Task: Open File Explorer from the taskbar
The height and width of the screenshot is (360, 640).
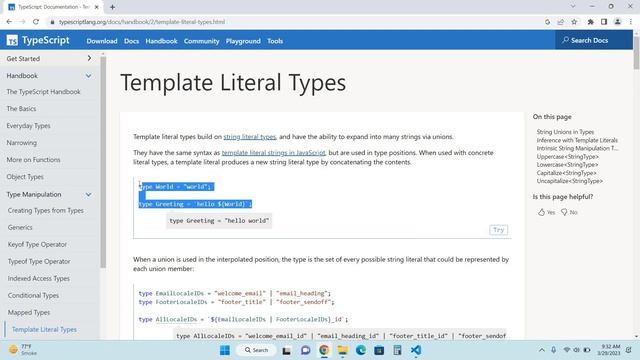Action: pyautogui.click(x=342, y=350)
